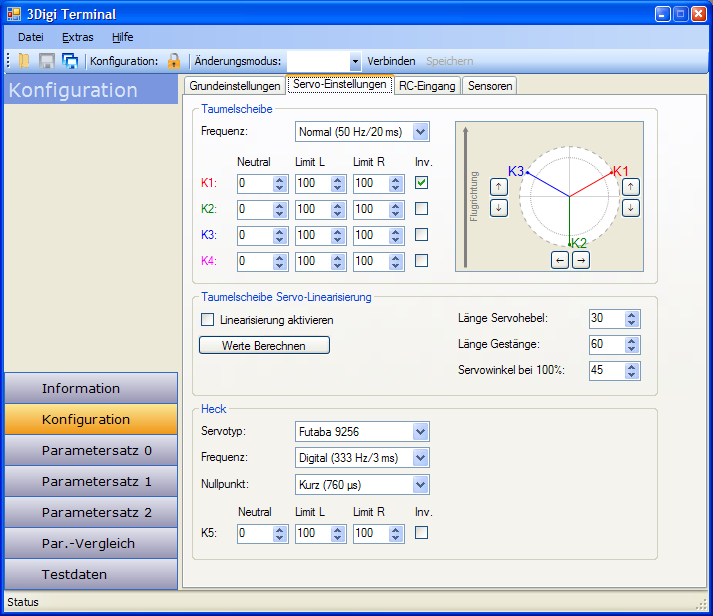713x616 pixels.
Task: Click the K1 spinner for Limit R
Action: (x=396, y=184)
